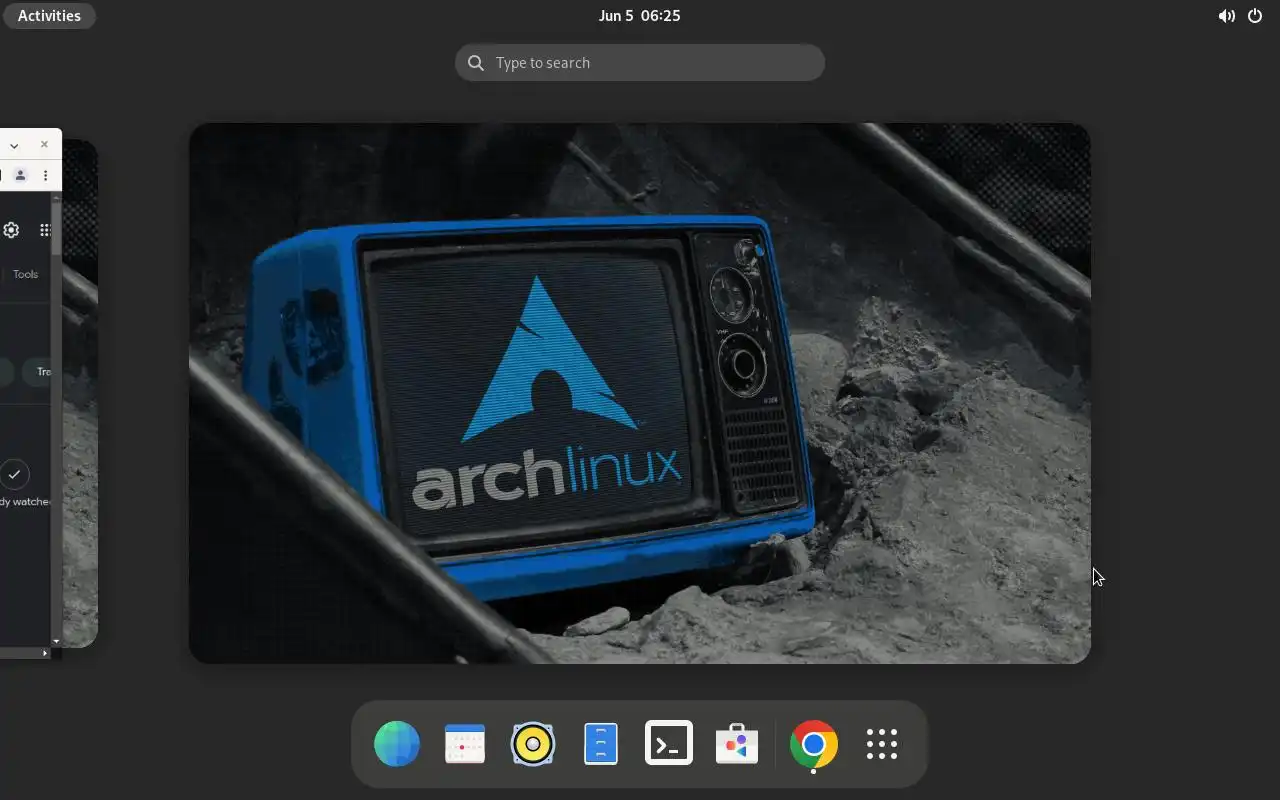This screenshot has width=1280, height=800.
Task: Launch the Calendar app from the dock
Action: 465,744
